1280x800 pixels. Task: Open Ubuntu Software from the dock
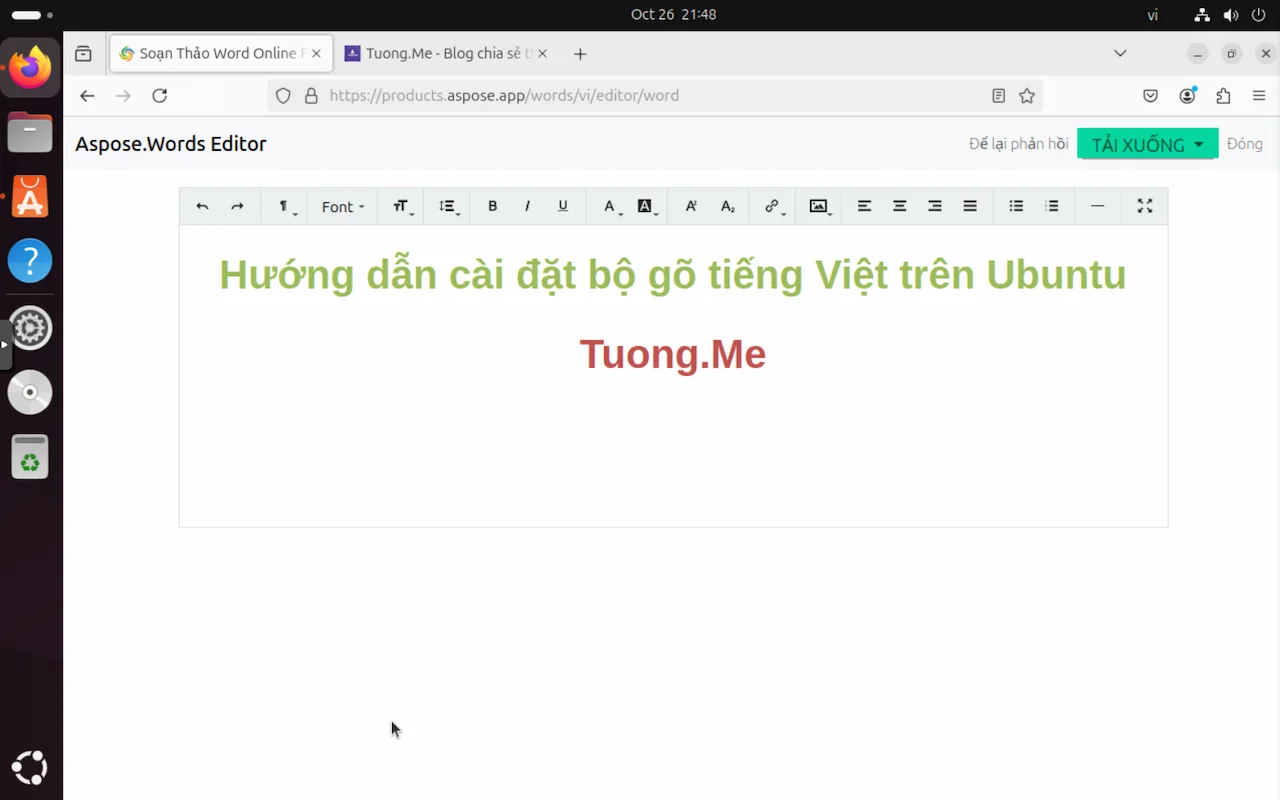click(x=30, y=197)
